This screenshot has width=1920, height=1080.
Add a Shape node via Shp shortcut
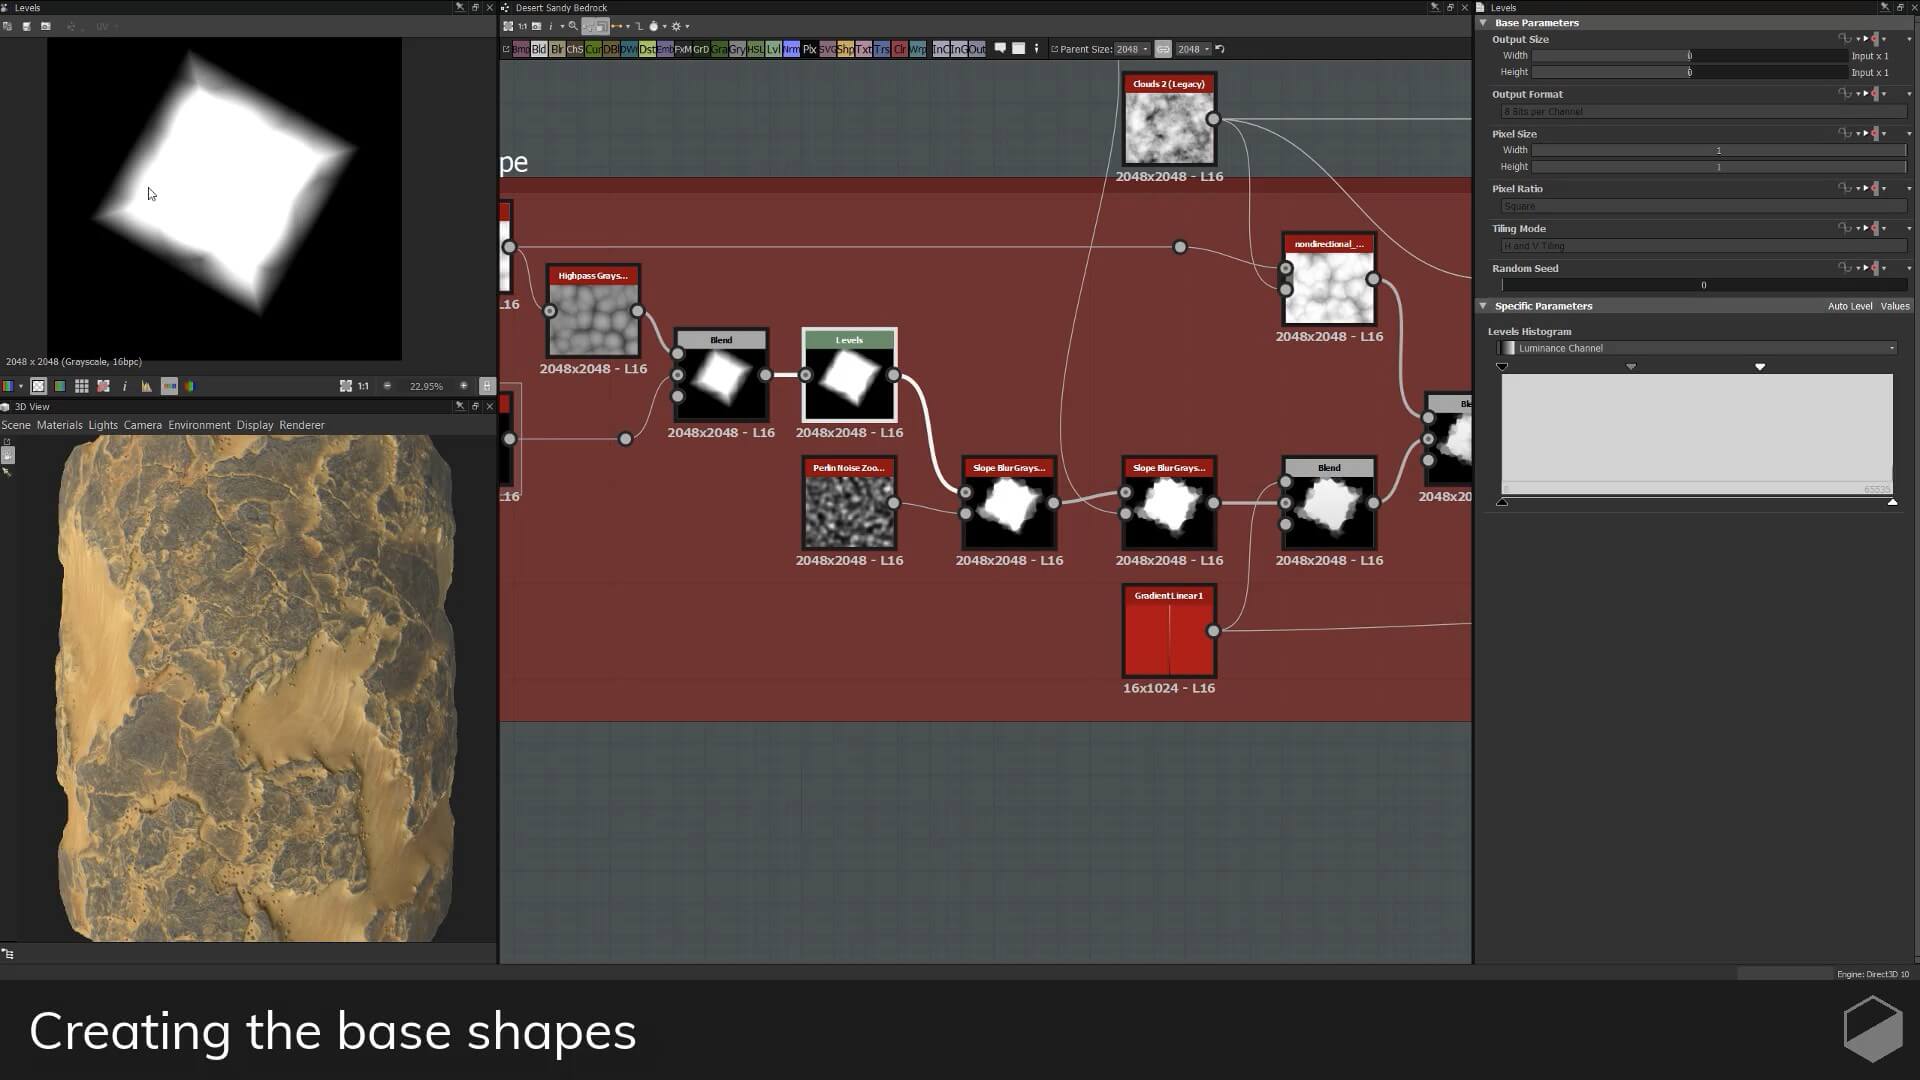[845, 49]
